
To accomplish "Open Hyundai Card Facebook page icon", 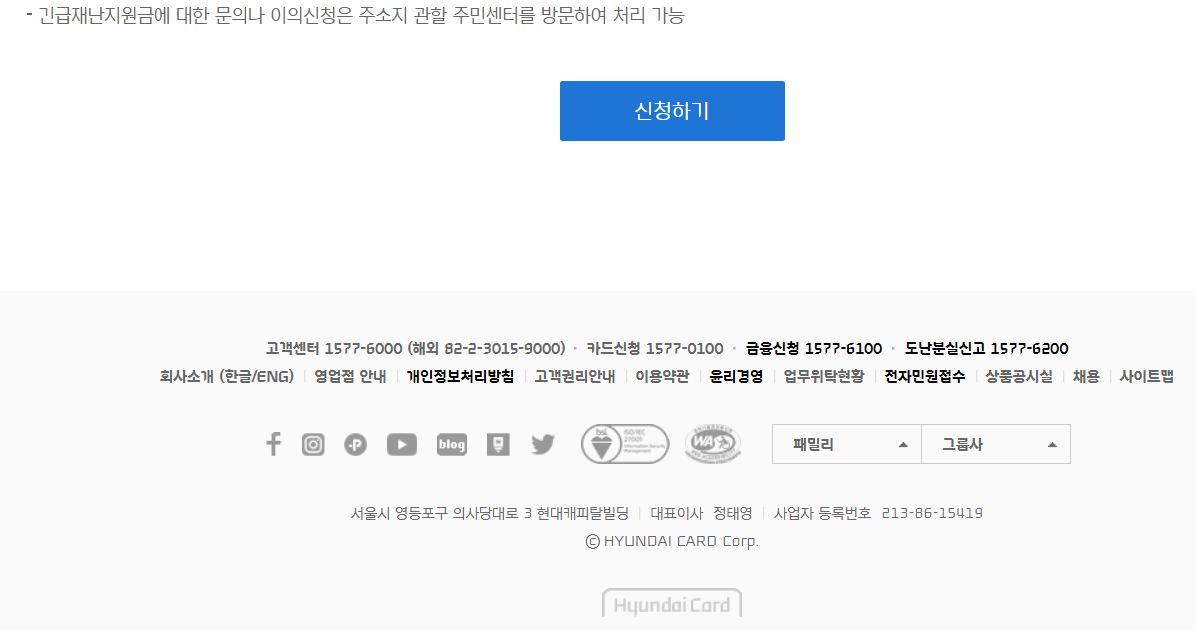I will (273, 444).
